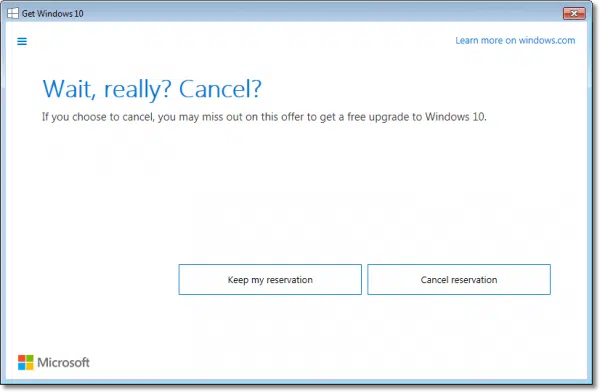
Task: Choose Keep my reservation
Action: click(x=270, y=279)
